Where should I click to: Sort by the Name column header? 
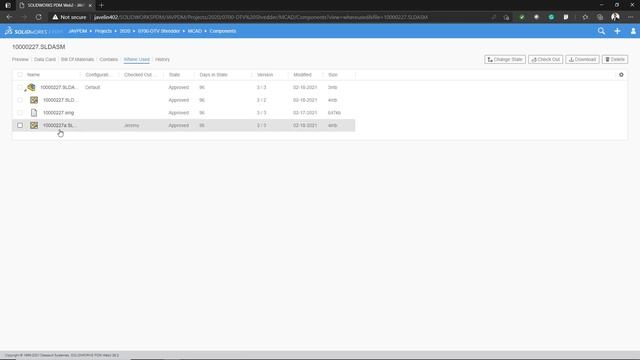[x=33, y=75]
